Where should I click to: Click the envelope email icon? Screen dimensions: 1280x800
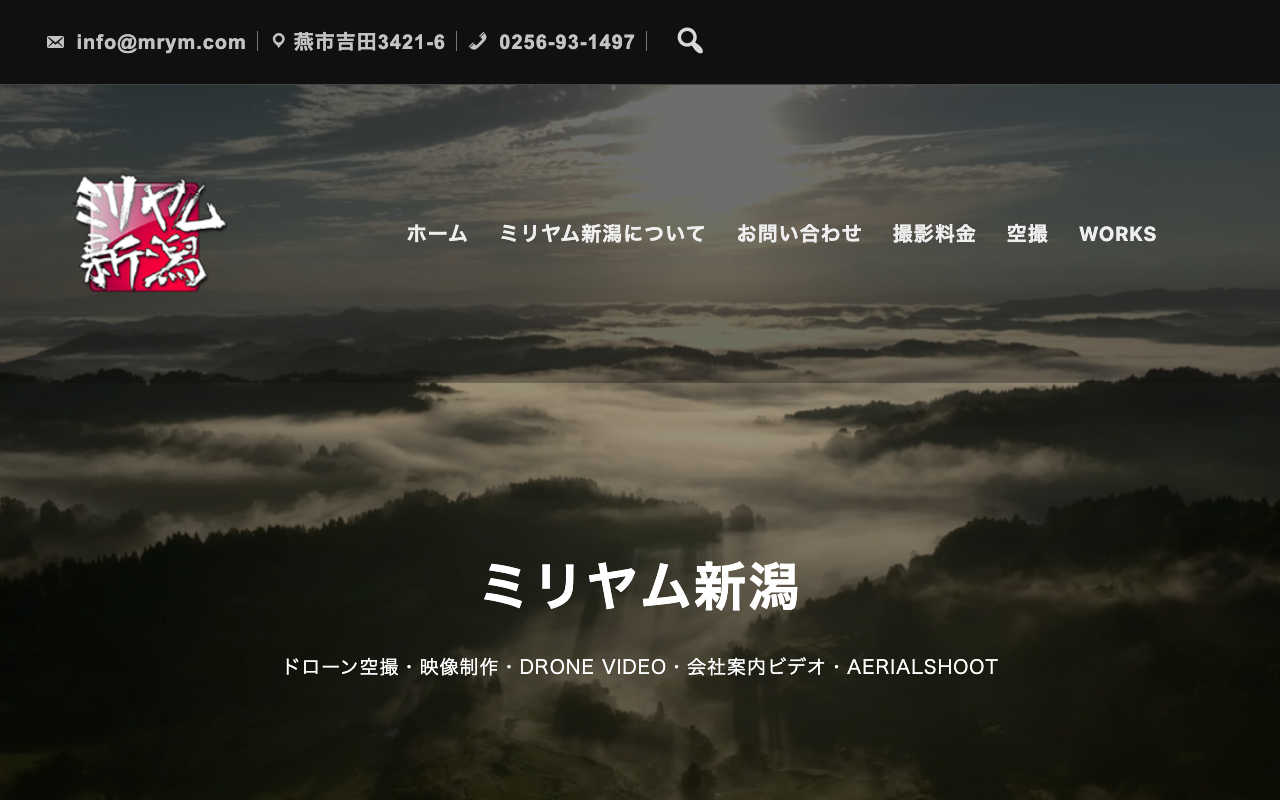pos(56,42)
